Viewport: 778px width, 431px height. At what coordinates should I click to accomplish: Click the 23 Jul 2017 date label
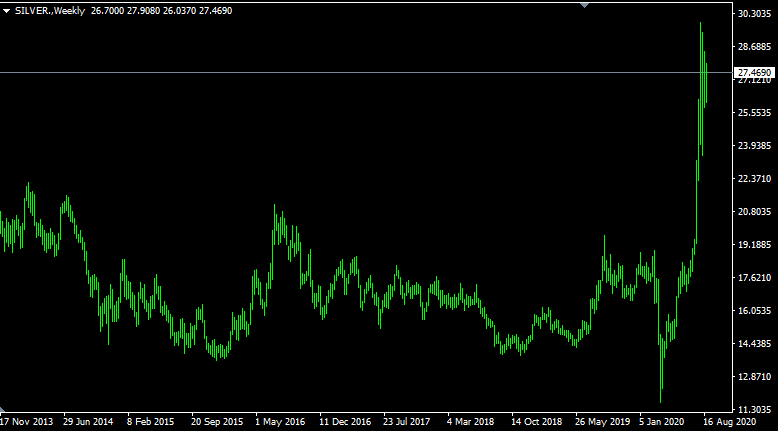coord(406,422)
